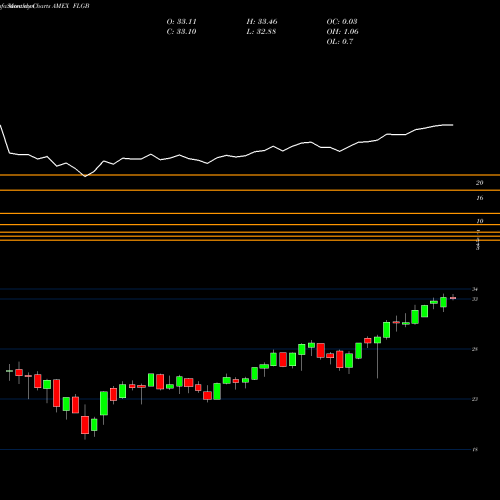
Task: Click the lowest red candle at the chart bottom
Action: (85, 425)
